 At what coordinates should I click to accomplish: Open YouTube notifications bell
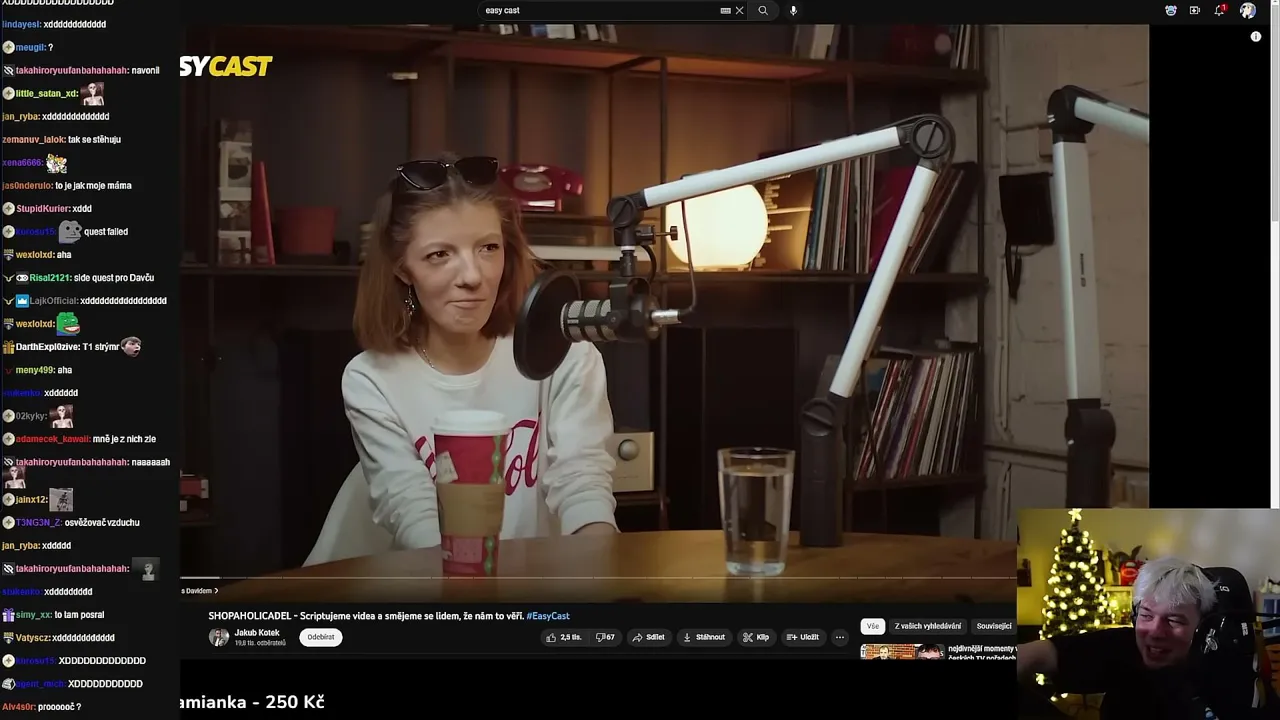[1220, 10]
